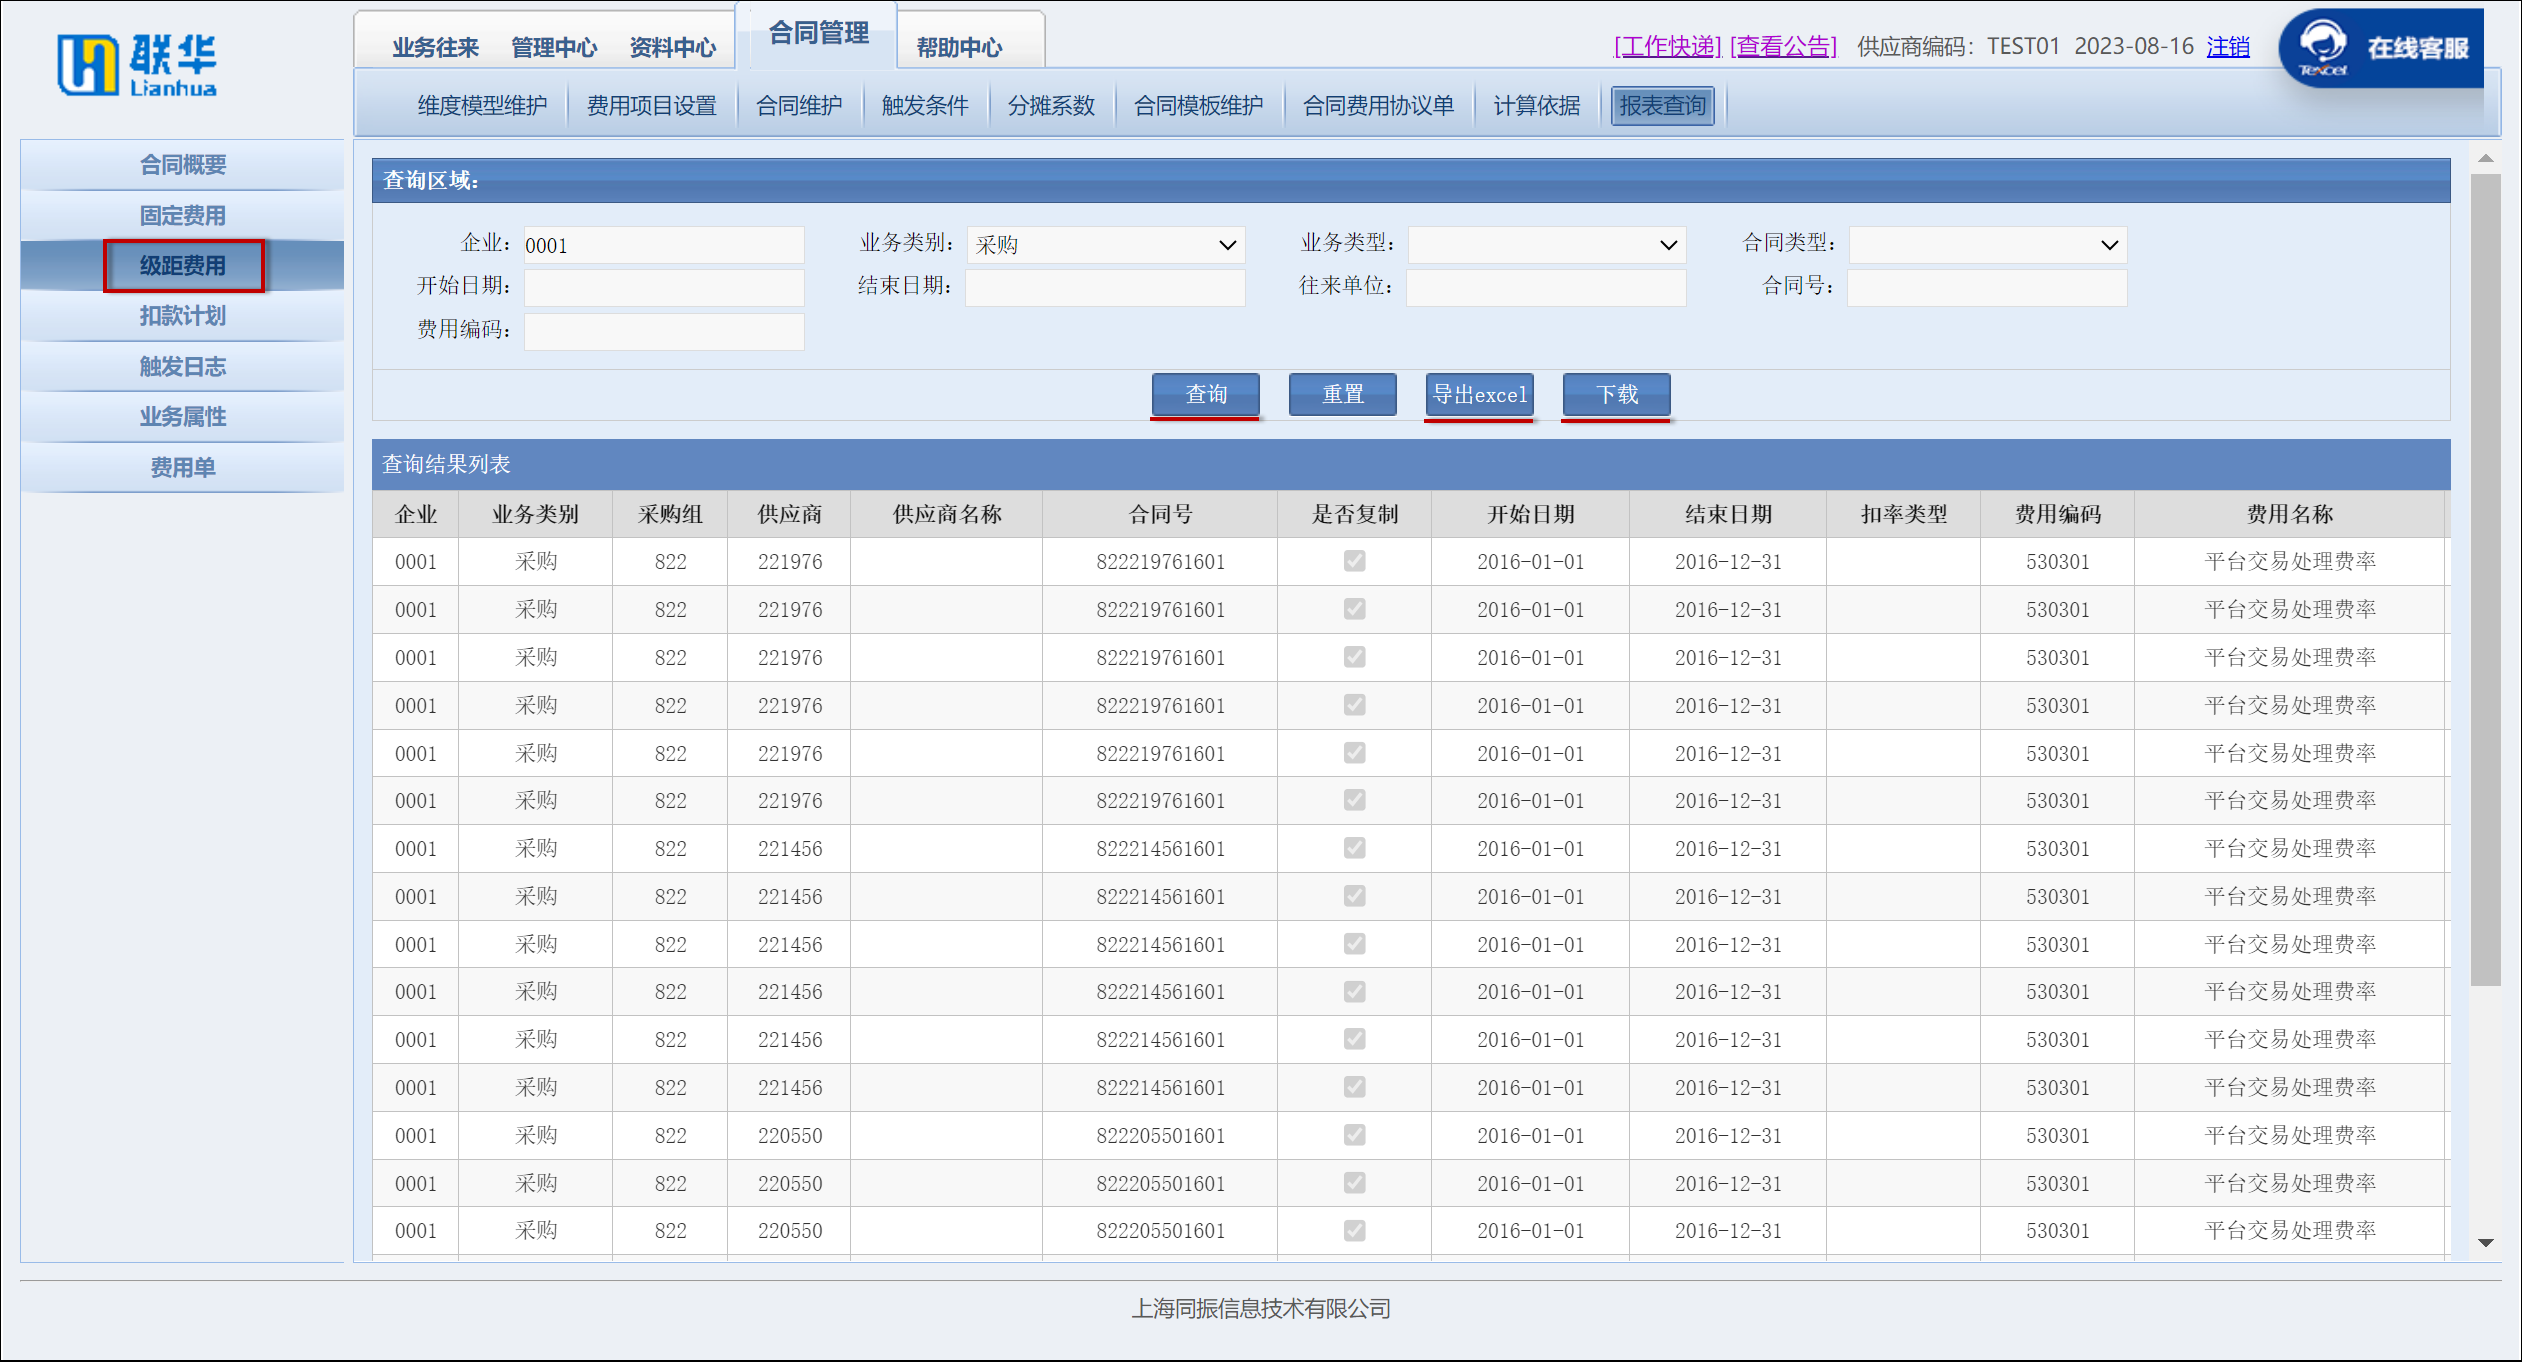Open the 工作快递 link
This screenshot has height=1362, width=2522.
[x=1667, y=47]
